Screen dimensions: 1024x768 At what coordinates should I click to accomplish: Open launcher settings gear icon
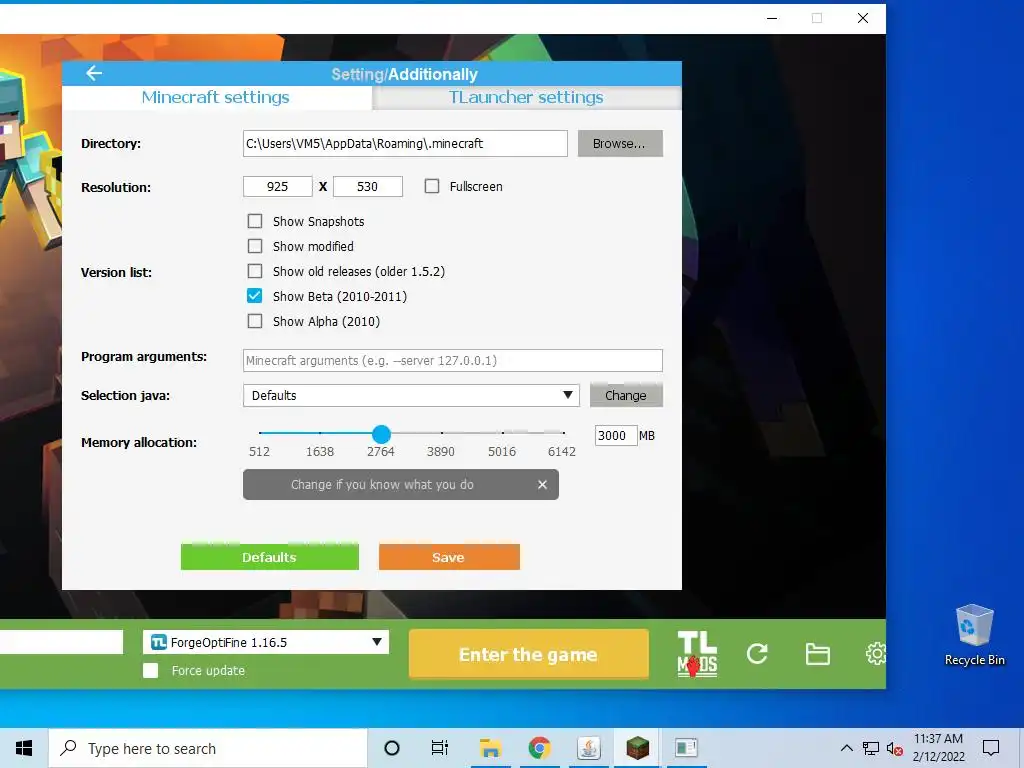(875, 654)
